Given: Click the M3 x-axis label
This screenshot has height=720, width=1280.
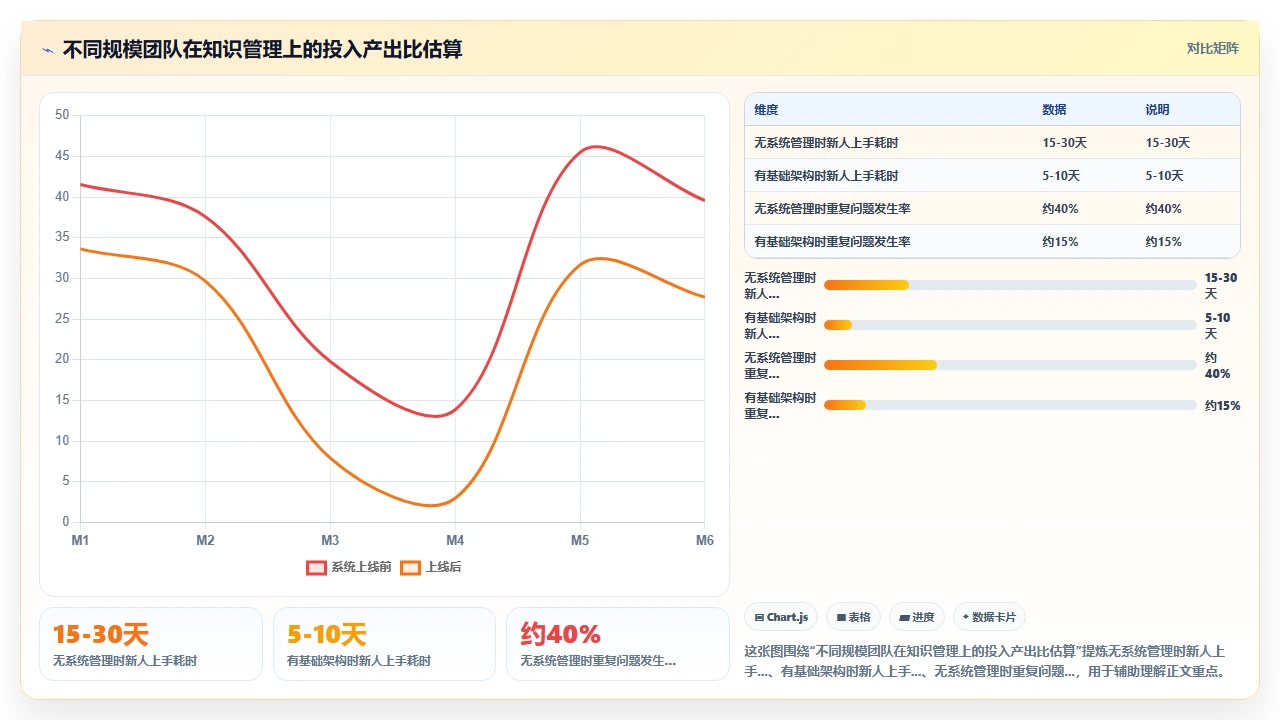Looking at the screenshot, I should (330, 540).
